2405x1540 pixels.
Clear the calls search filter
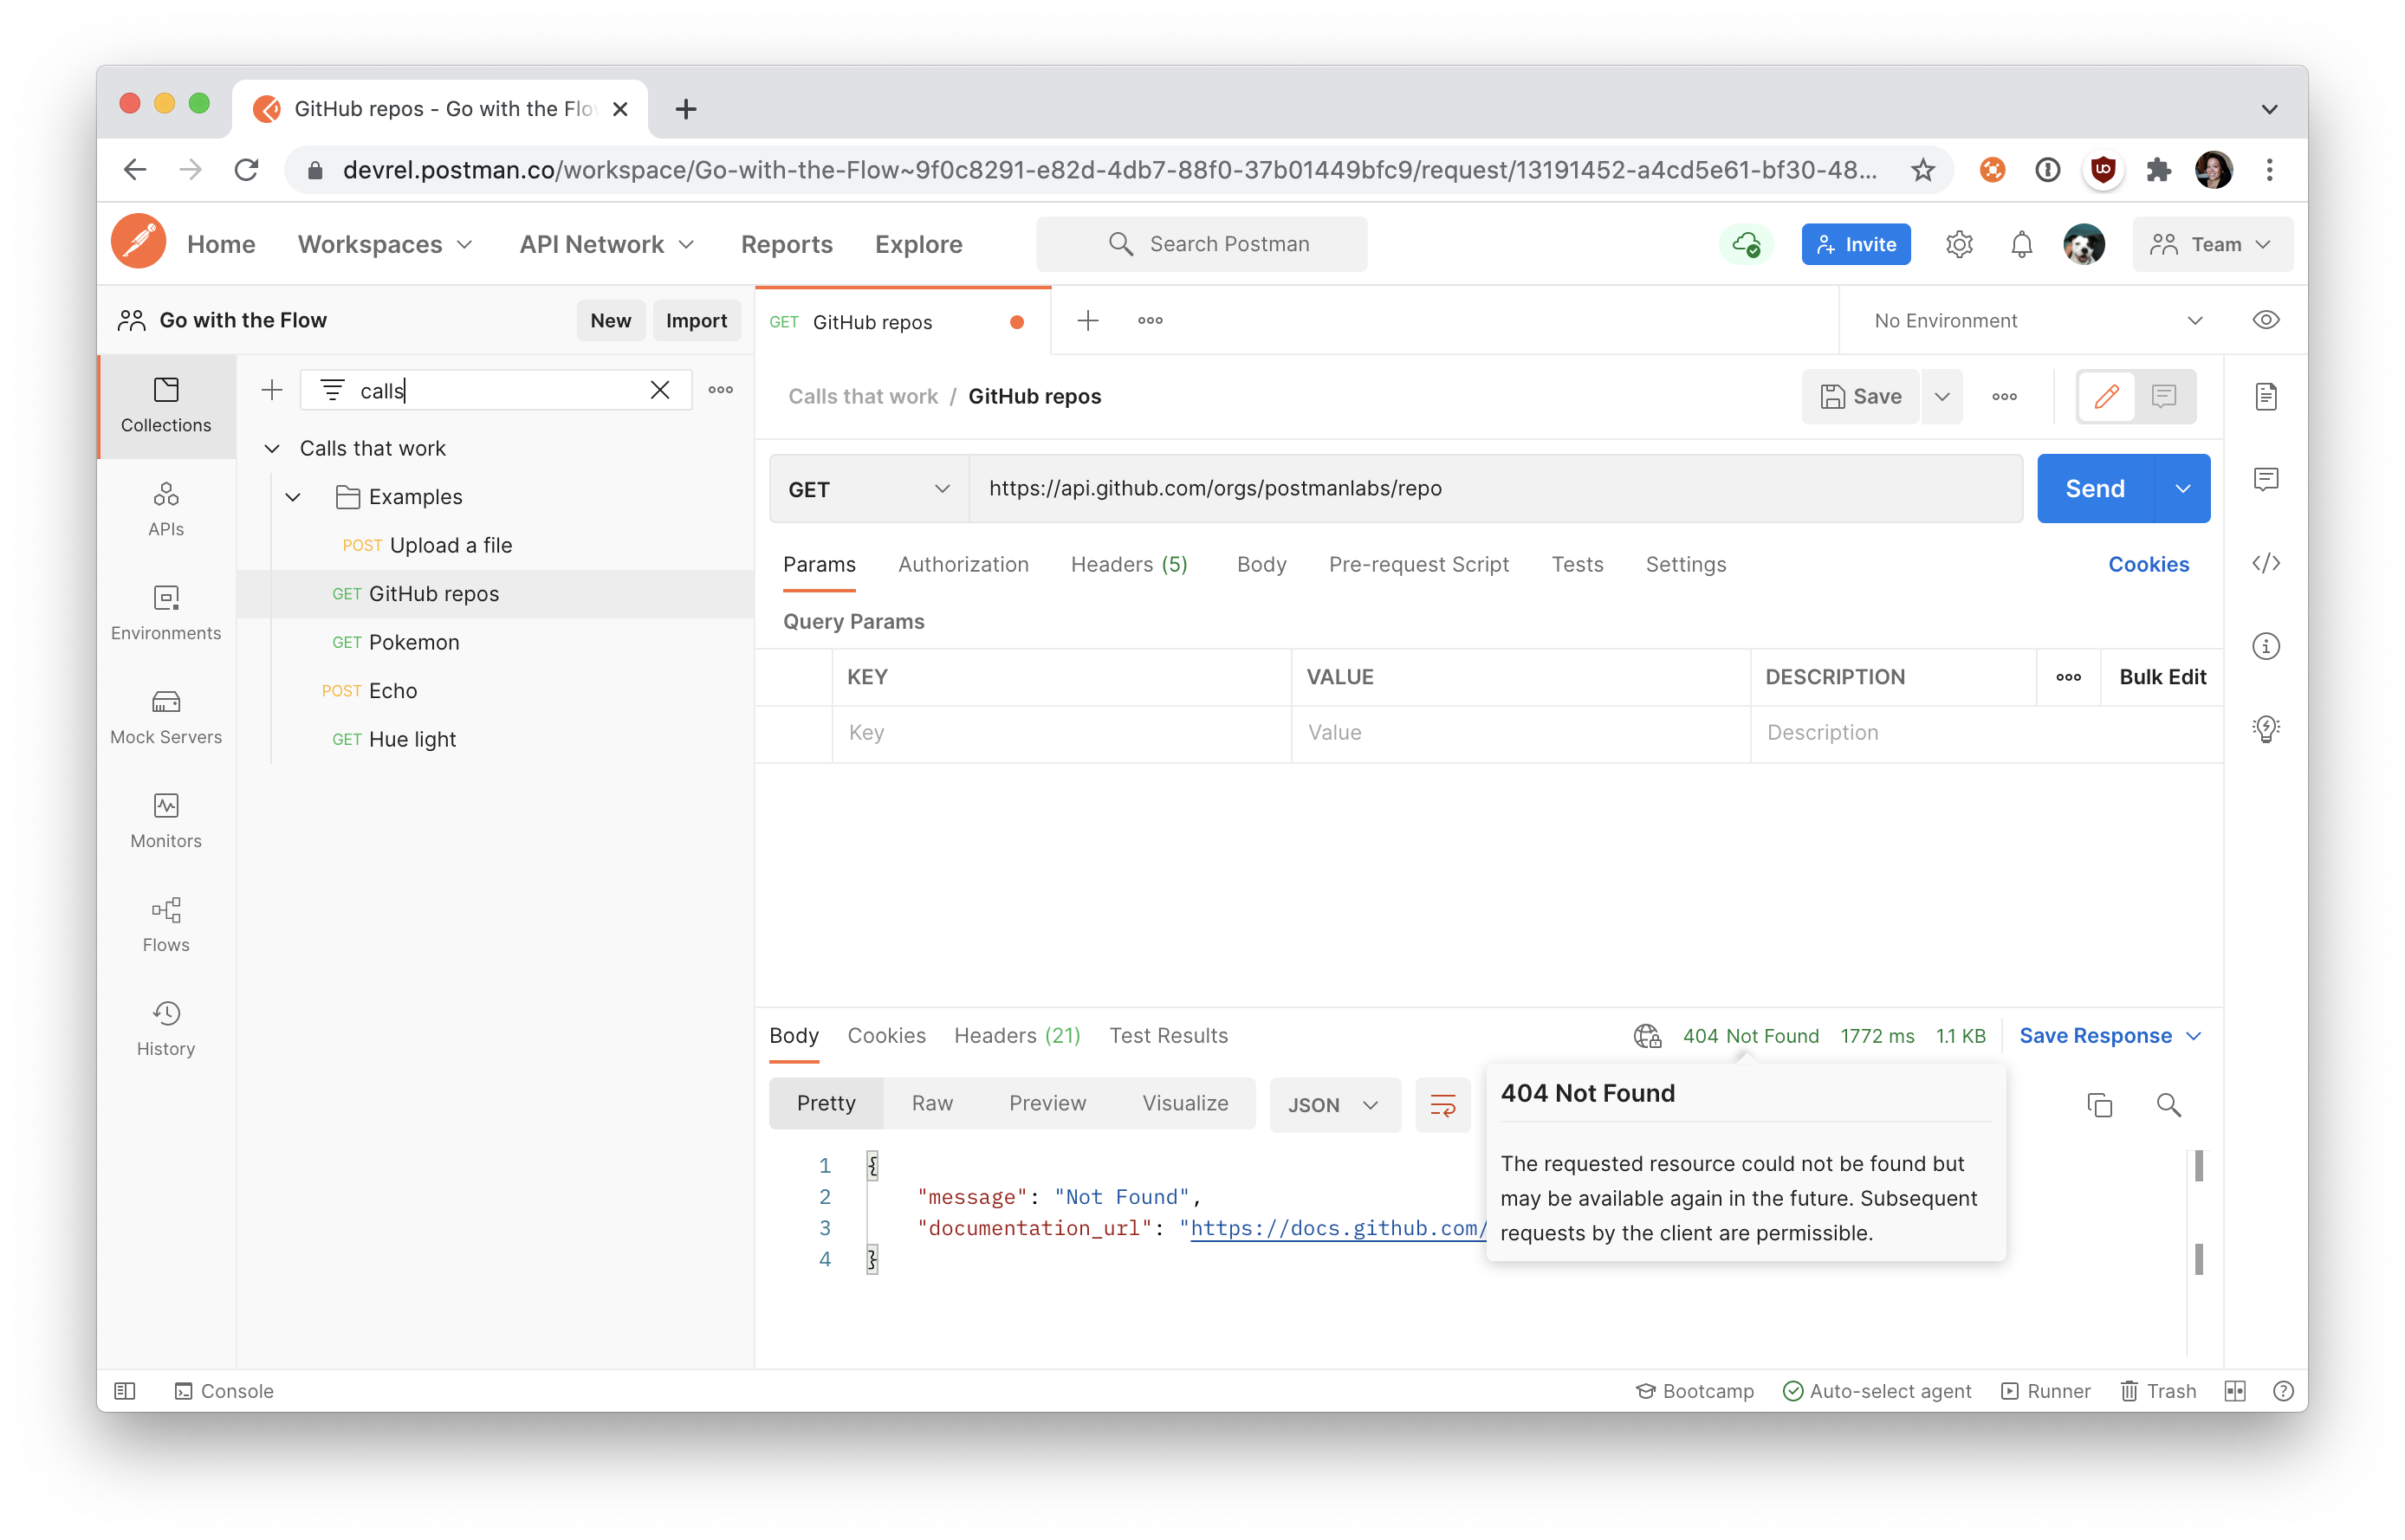pyautogui.click(x=660, y=390)
